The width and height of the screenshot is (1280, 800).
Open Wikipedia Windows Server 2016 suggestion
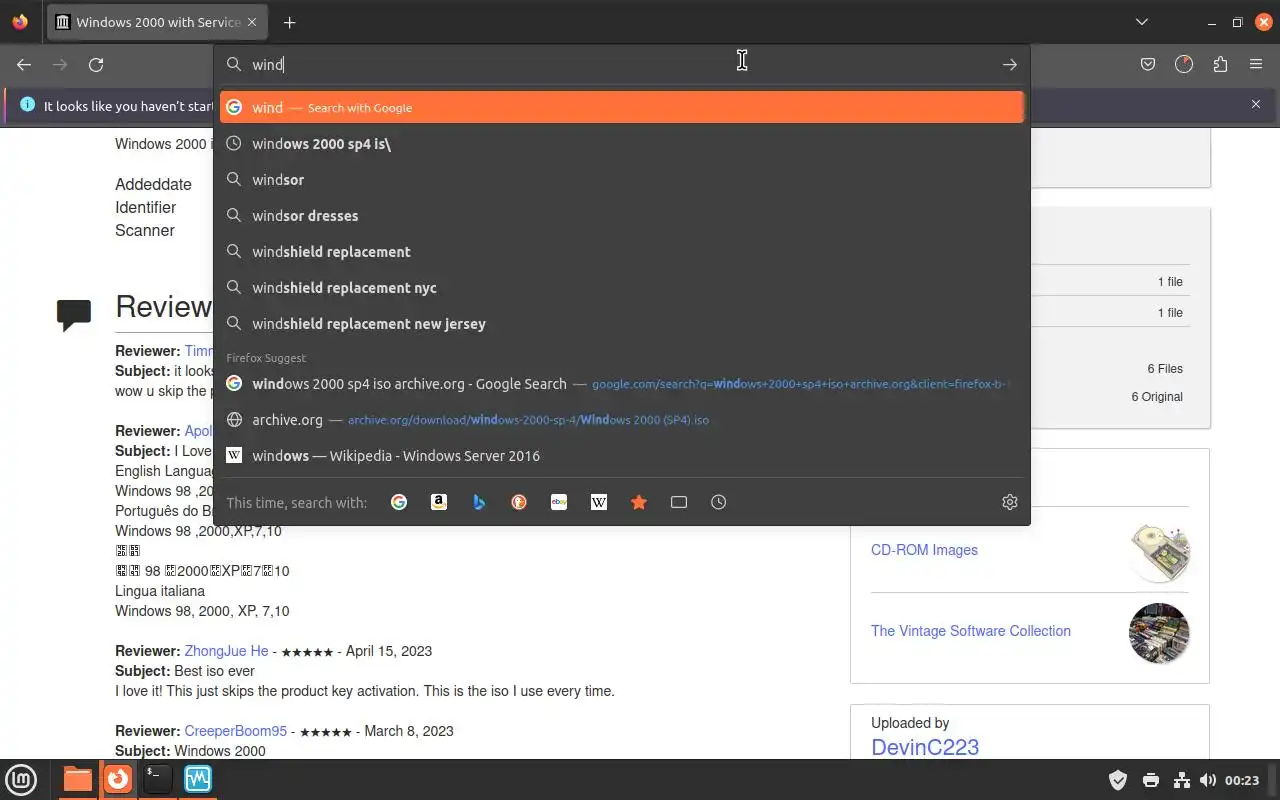pyautogui.click(x=622, y=455)
